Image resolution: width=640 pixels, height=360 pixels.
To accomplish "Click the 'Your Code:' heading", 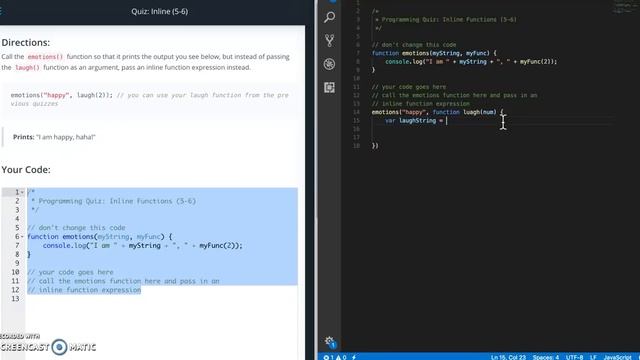I will pos(26,169).
